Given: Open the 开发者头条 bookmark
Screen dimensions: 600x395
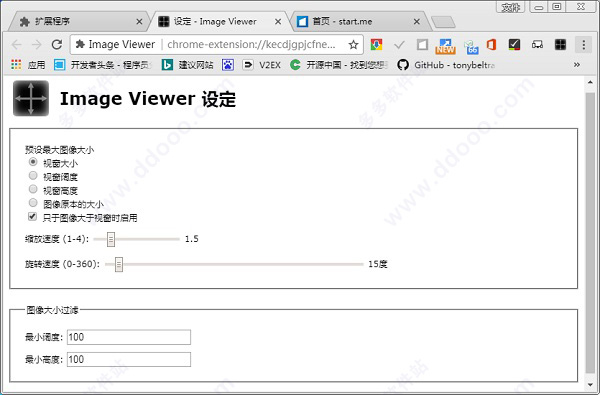Looking at the screenshot, I should 103,65.
